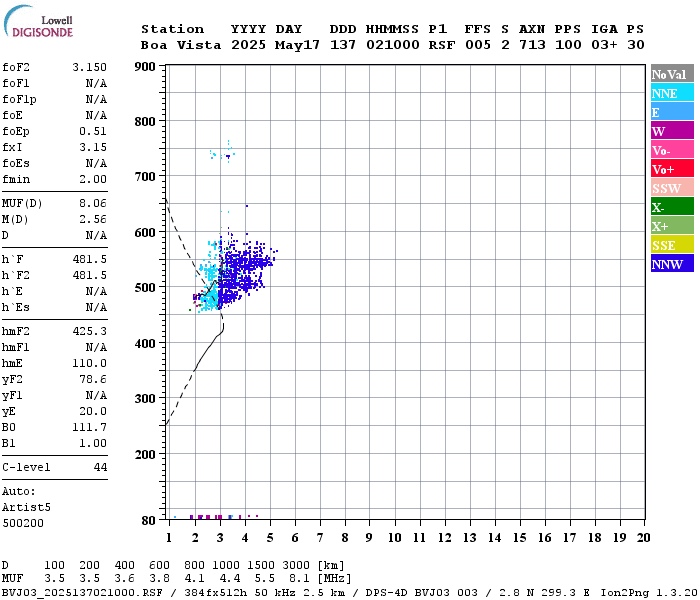The height and width of the screenshot is (600, 700).
Task: Select the Vo- pink legend swatch
Action: [672, 150]
